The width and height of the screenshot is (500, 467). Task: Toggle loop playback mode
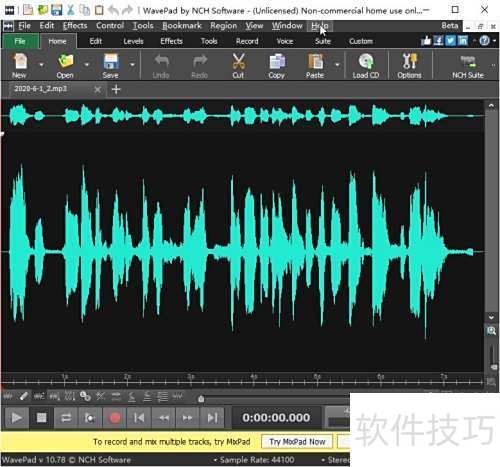click(66, 417)
